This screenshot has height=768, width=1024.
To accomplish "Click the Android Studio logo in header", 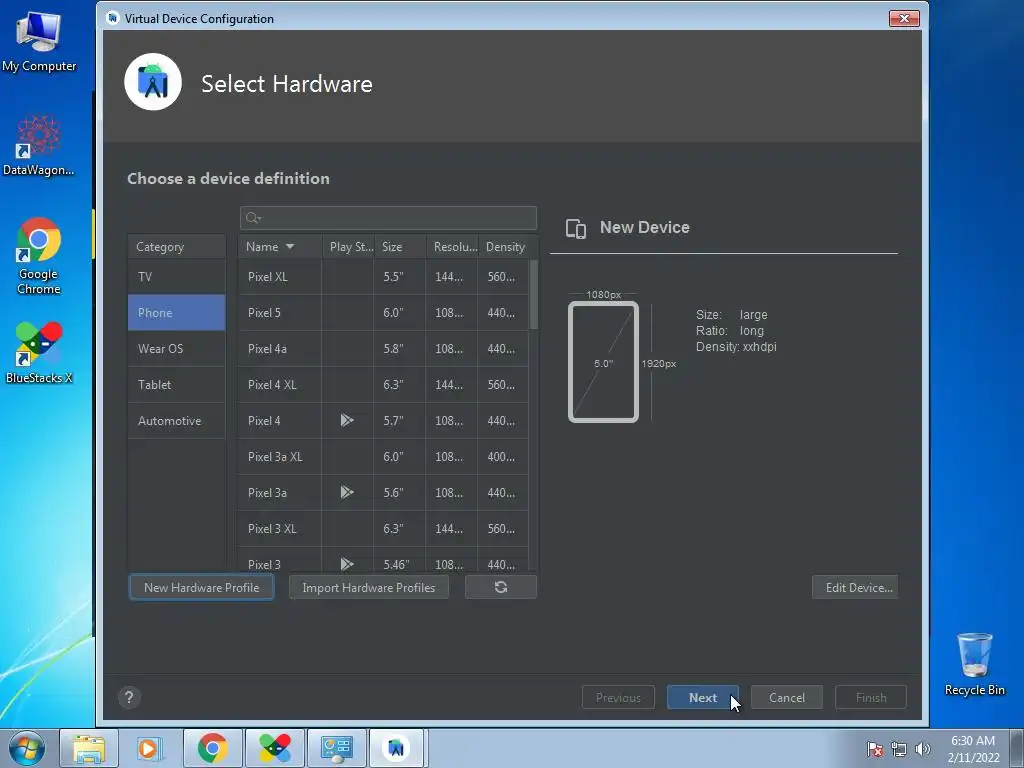I will pos(153,82).
